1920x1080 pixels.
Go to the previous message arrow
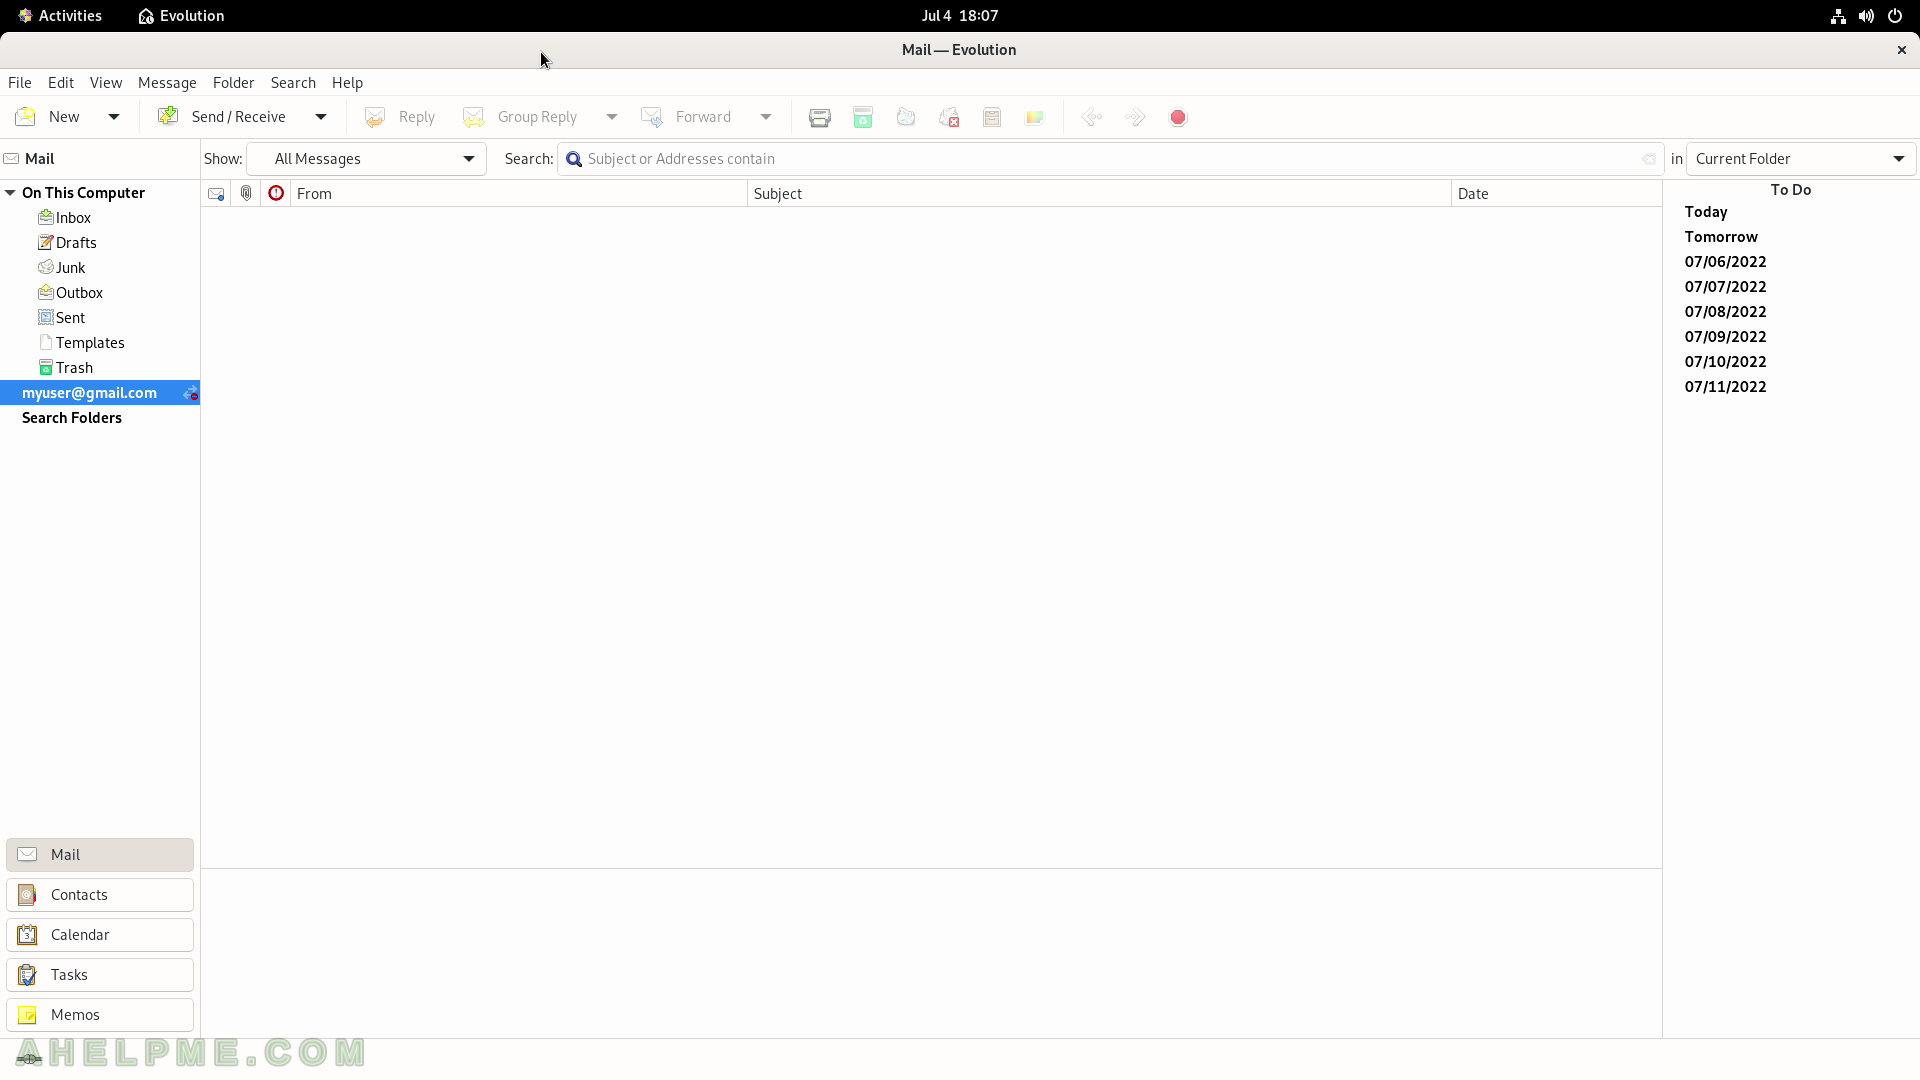(x=1092, y=117)
